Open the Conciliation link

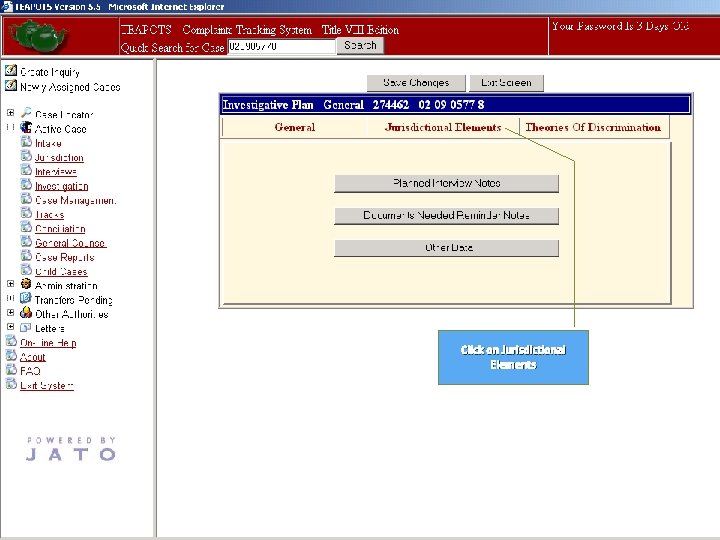pyautogui.click(x=60, y=229)
